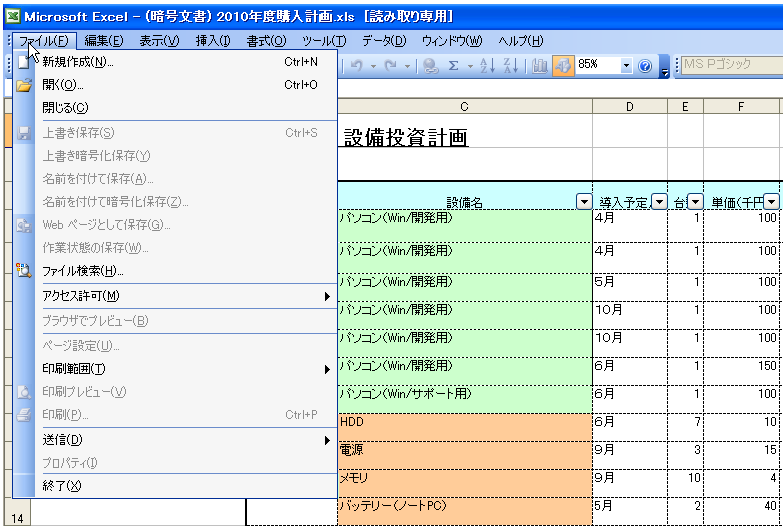This screenshot has height=526, width=783.
Task: Select the orange HDD cell
Action: tap(464, 424)
